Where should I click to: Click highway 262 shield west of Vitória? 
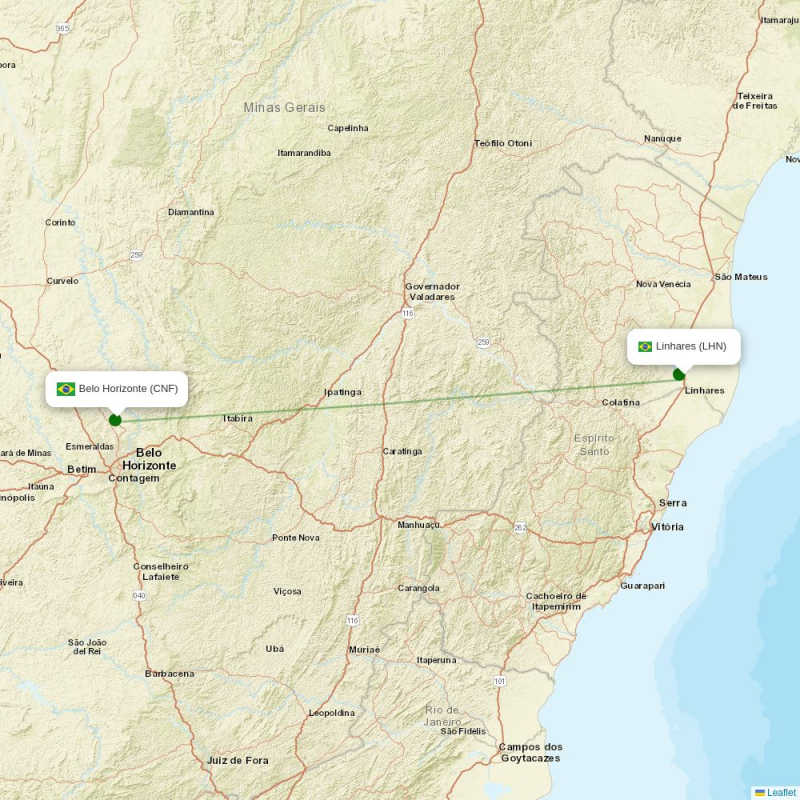[520, 528]
